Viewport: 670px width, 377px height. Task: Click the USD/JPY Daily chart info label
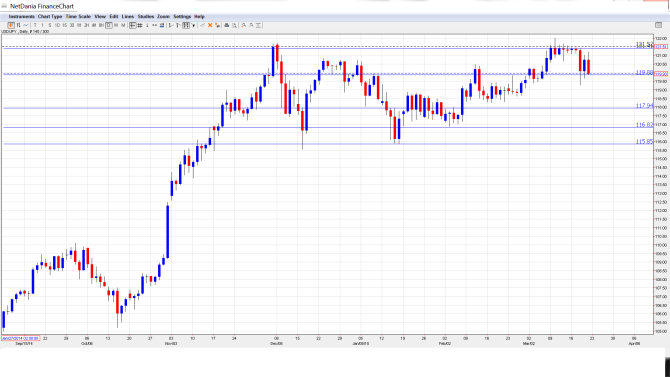click(x=25, y=32)
